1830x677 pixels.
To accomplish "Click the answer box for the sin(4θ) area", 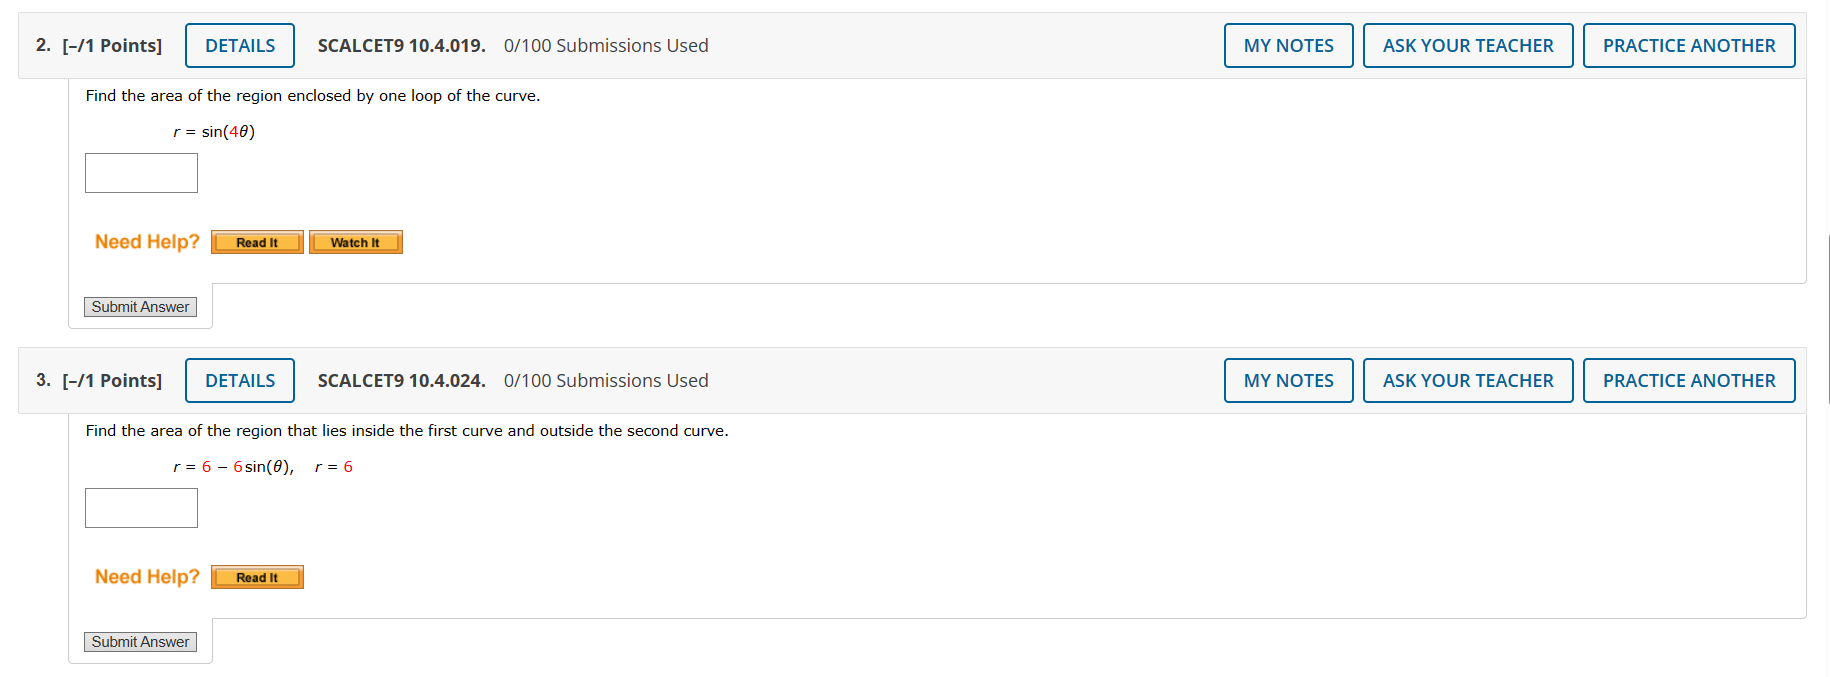I will pyautogui.click(x=140, y=172).
